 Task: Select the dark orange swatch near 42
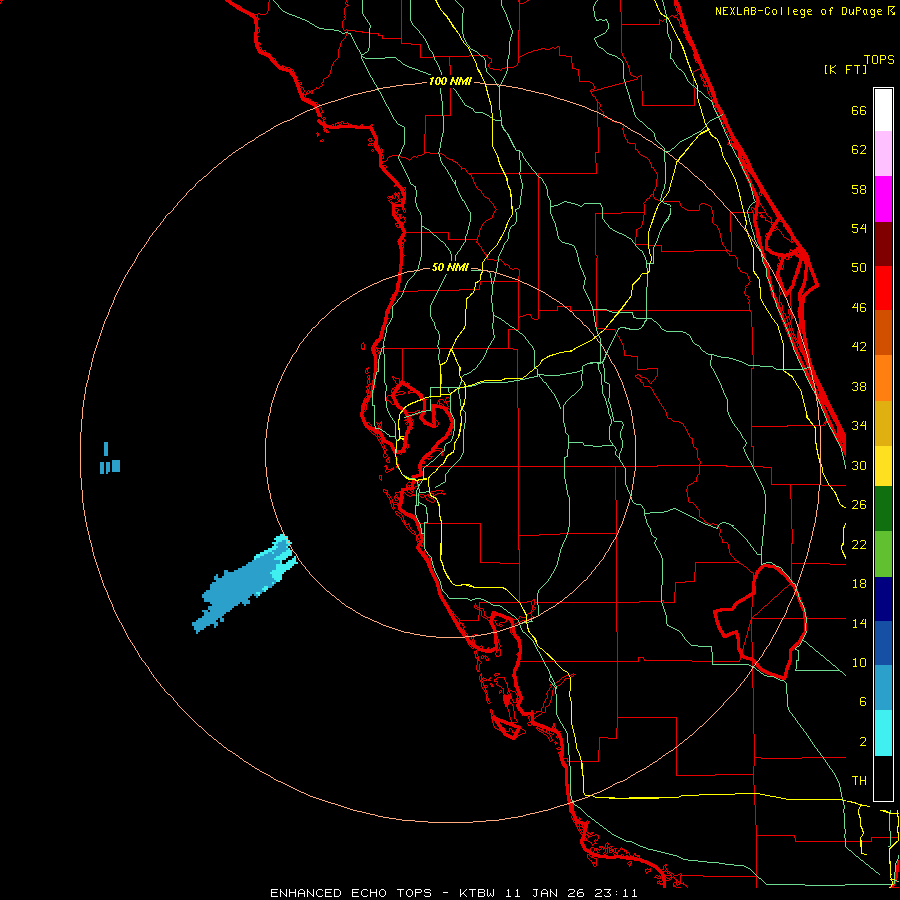[883, 333]
